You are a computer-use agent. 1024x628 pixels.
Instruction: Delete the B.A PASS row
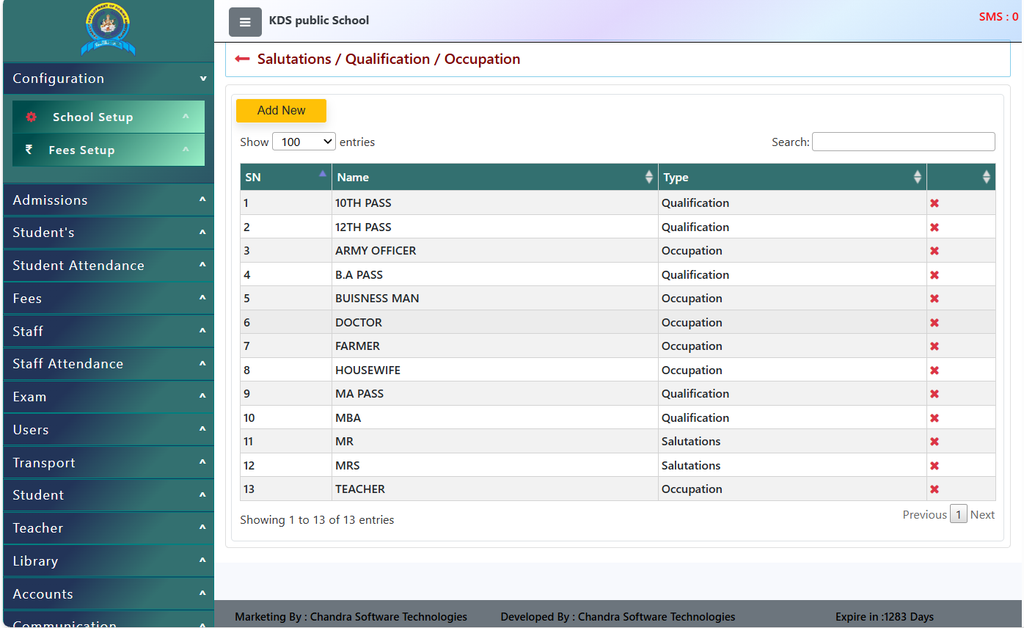coord(934,275)
